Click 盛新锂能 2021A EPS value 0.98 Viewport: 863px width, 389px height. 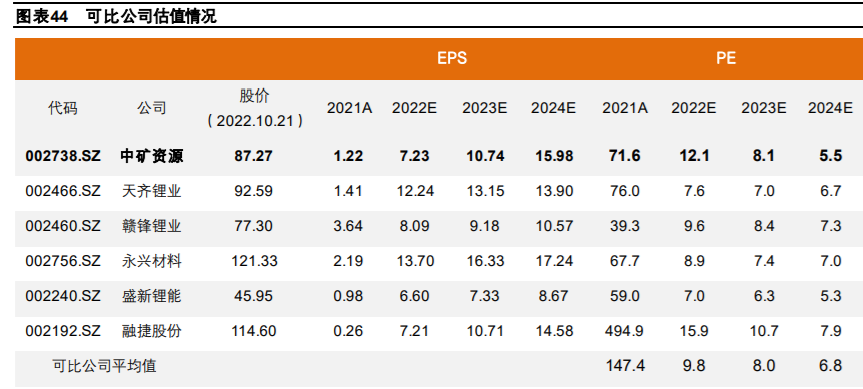[x=348, y=296]
